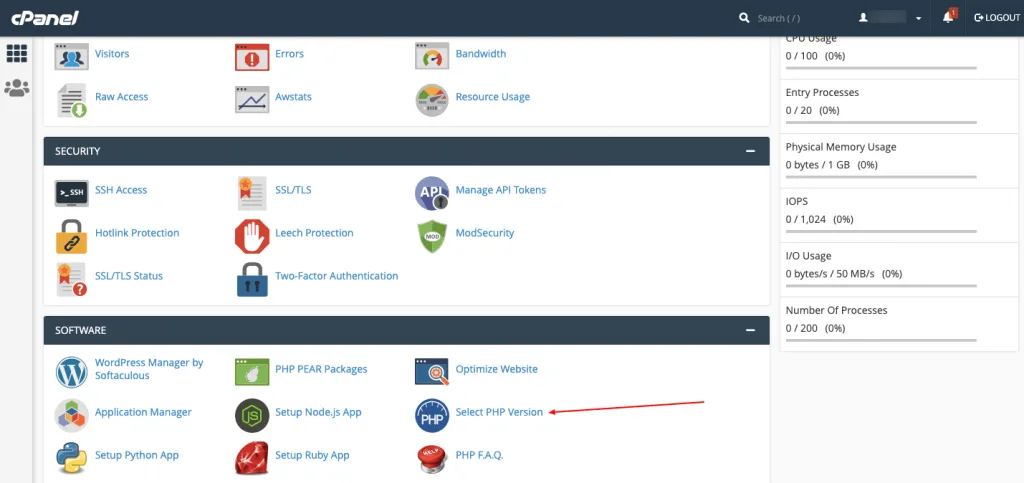Click the Security section header

406,151
